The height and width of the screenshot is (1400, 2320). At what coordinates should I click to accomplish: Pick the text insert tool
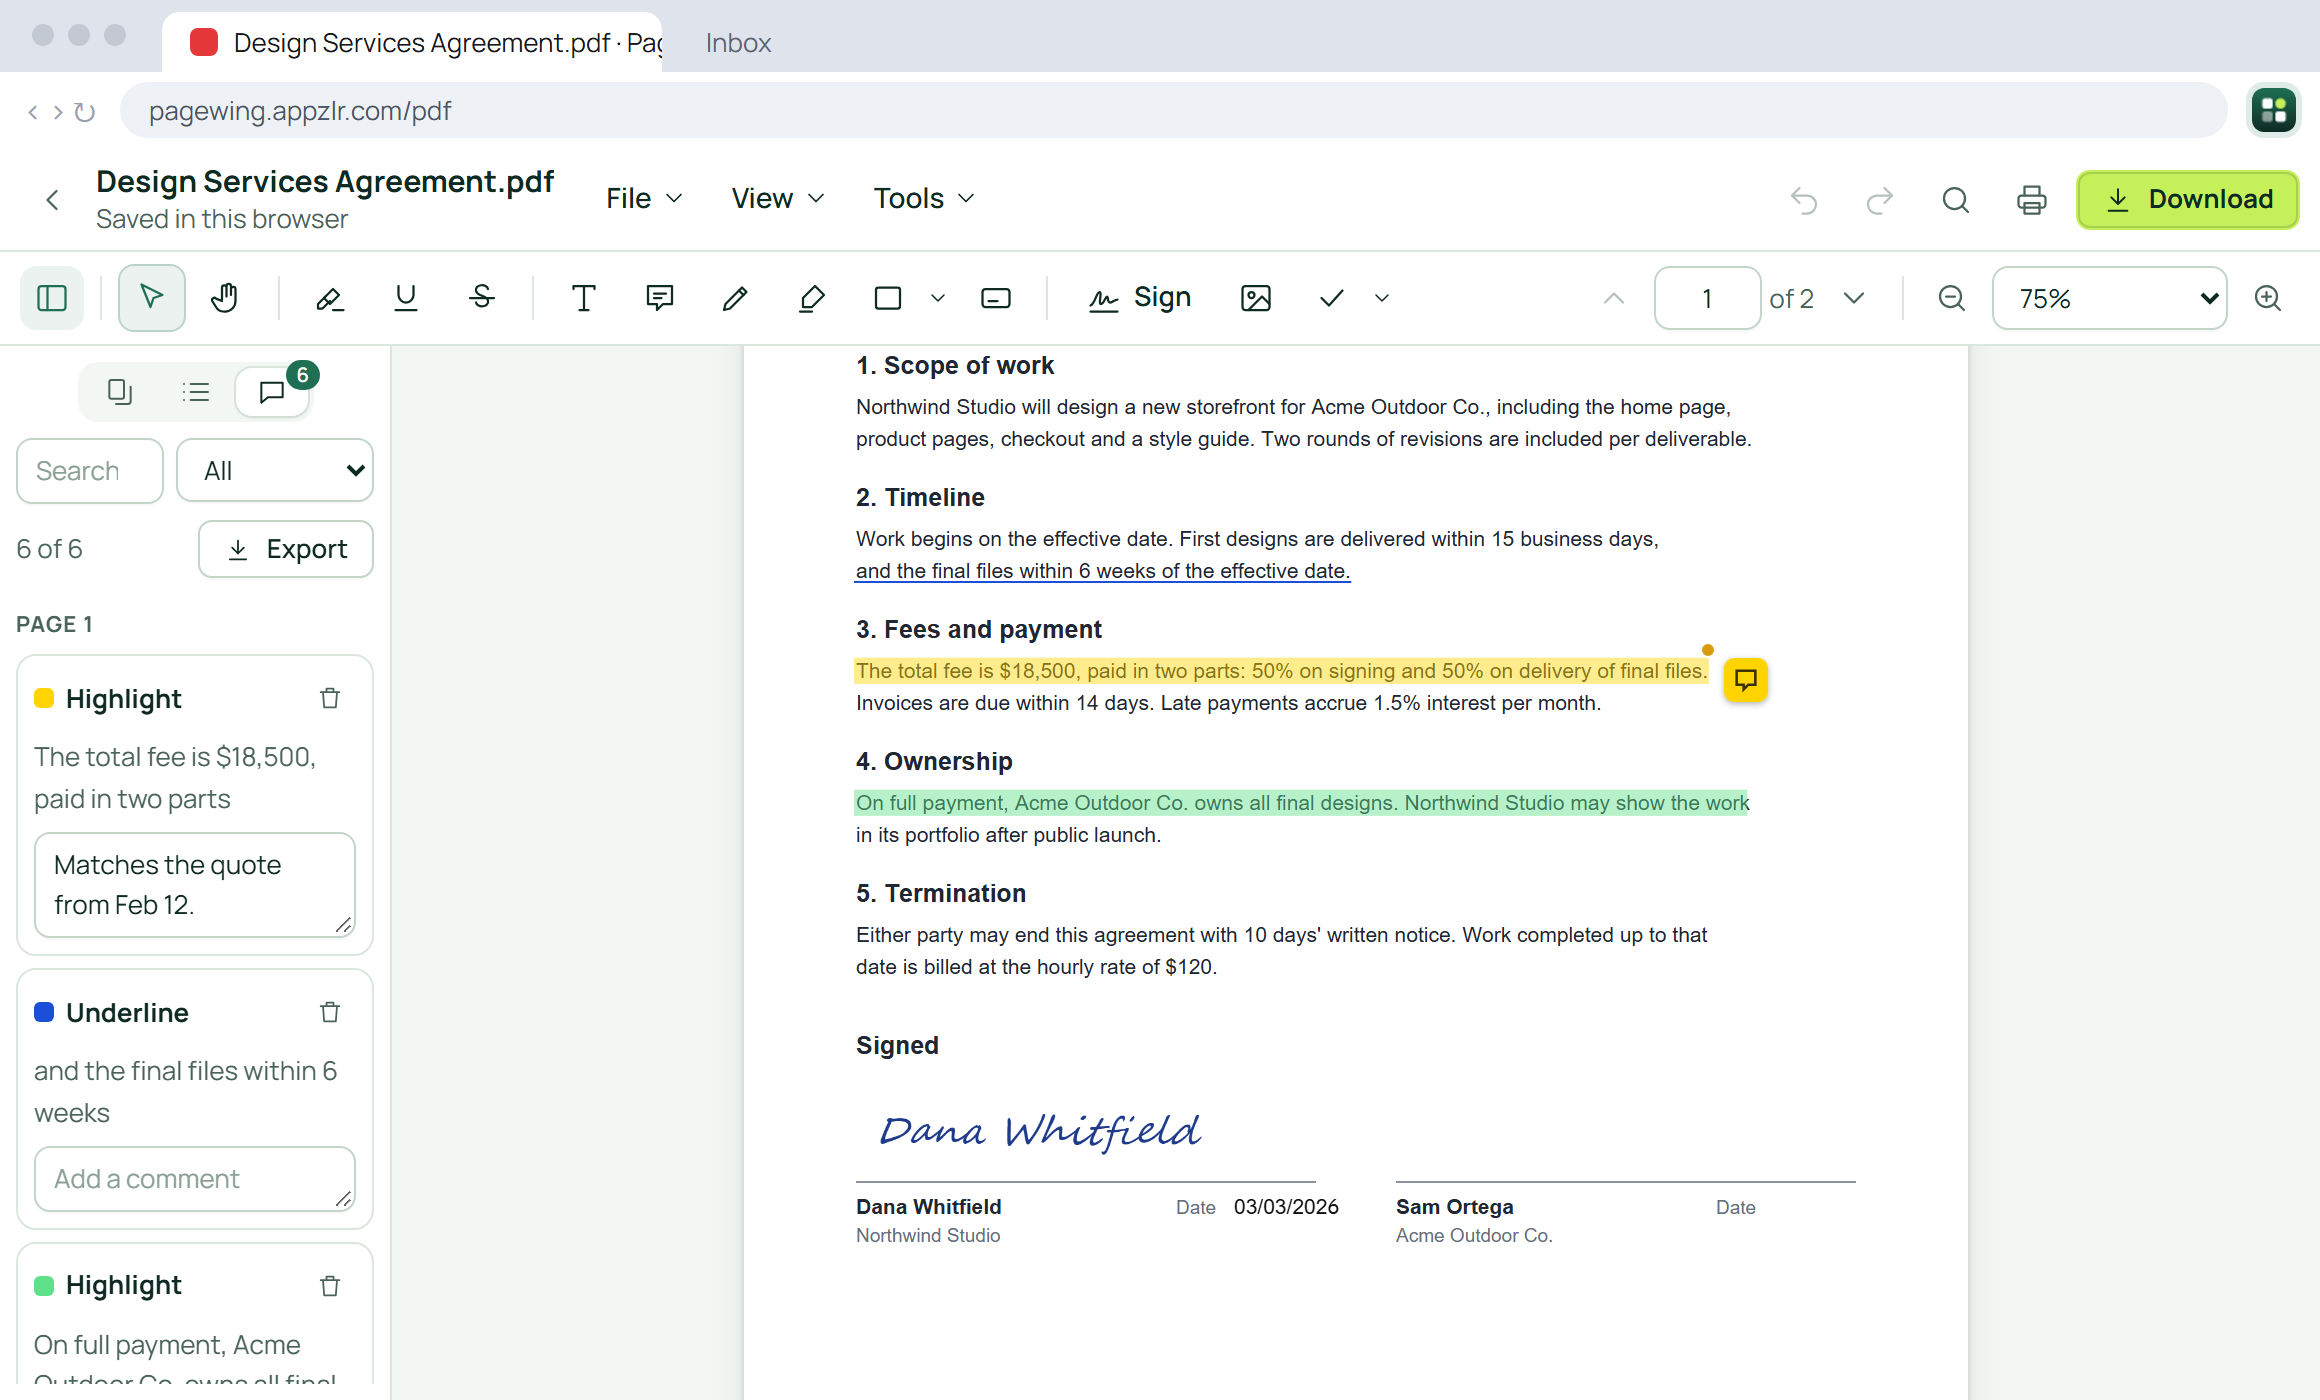coord(584,298)
